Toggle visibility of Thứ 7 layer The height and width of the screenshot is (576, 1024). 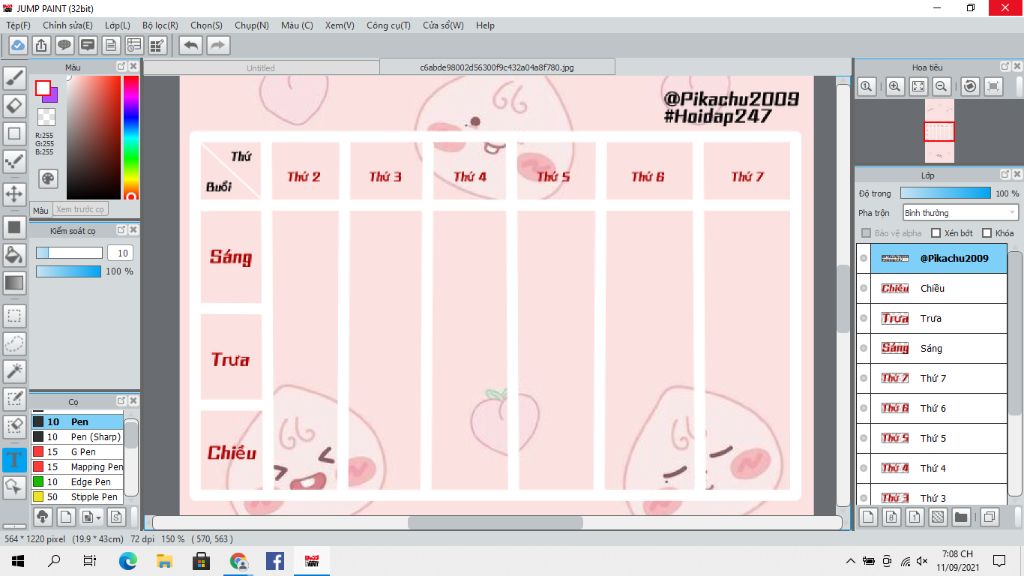tap(863, 378)
